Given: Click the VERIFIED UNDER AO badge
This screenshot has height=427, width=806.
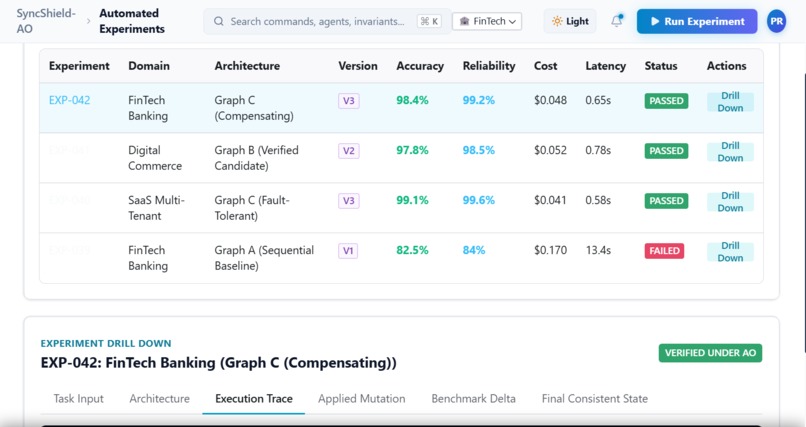Looking at the screenshot, I should 710,353.
